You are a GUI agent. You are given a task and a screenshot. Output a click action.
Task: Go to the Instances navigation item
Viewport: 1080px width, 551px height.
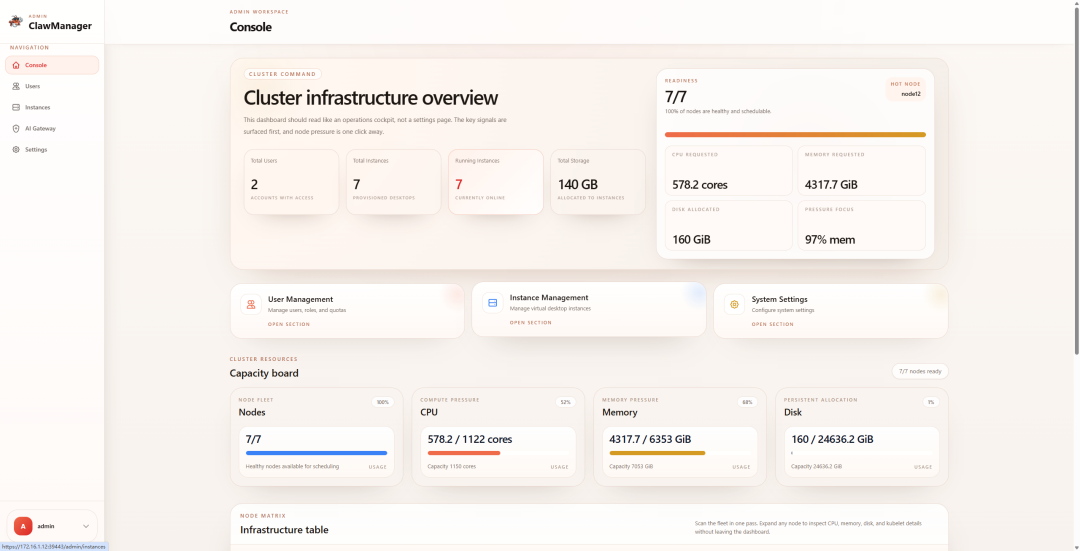(x=37, y=107)
